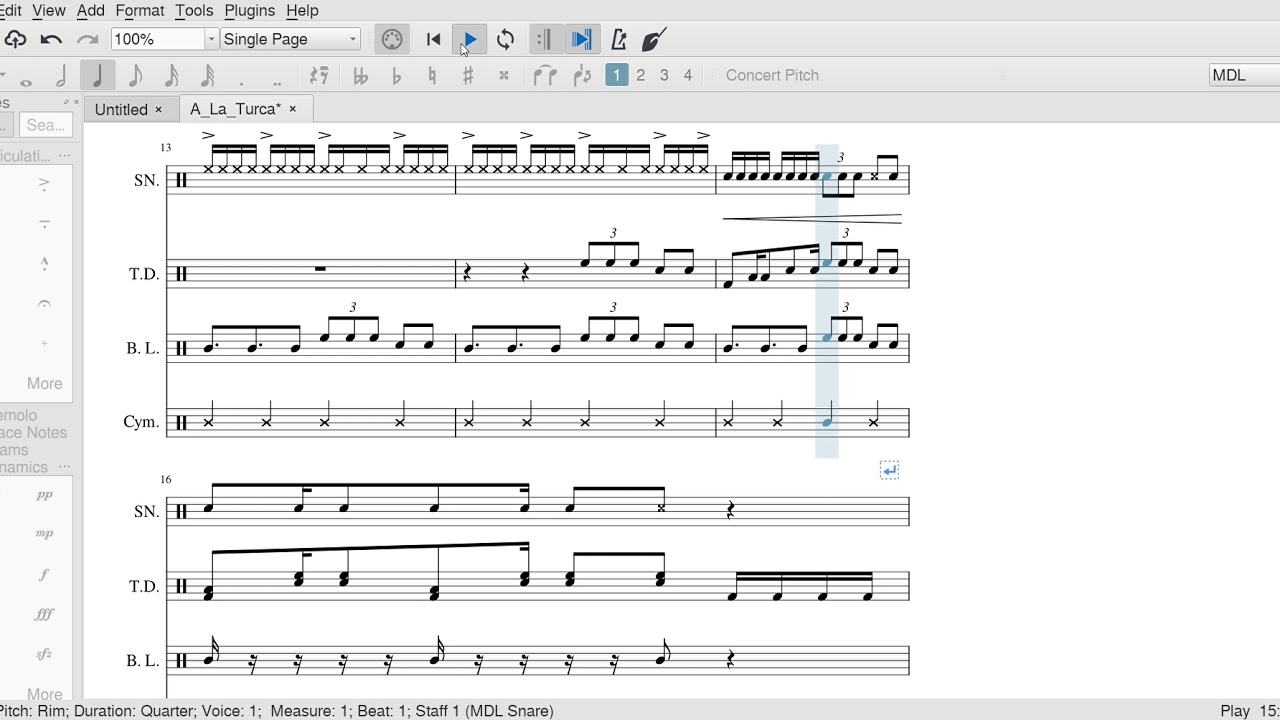Select fermata in palette
Screen dimensions: 1280x720
click(x=44, y=303)
